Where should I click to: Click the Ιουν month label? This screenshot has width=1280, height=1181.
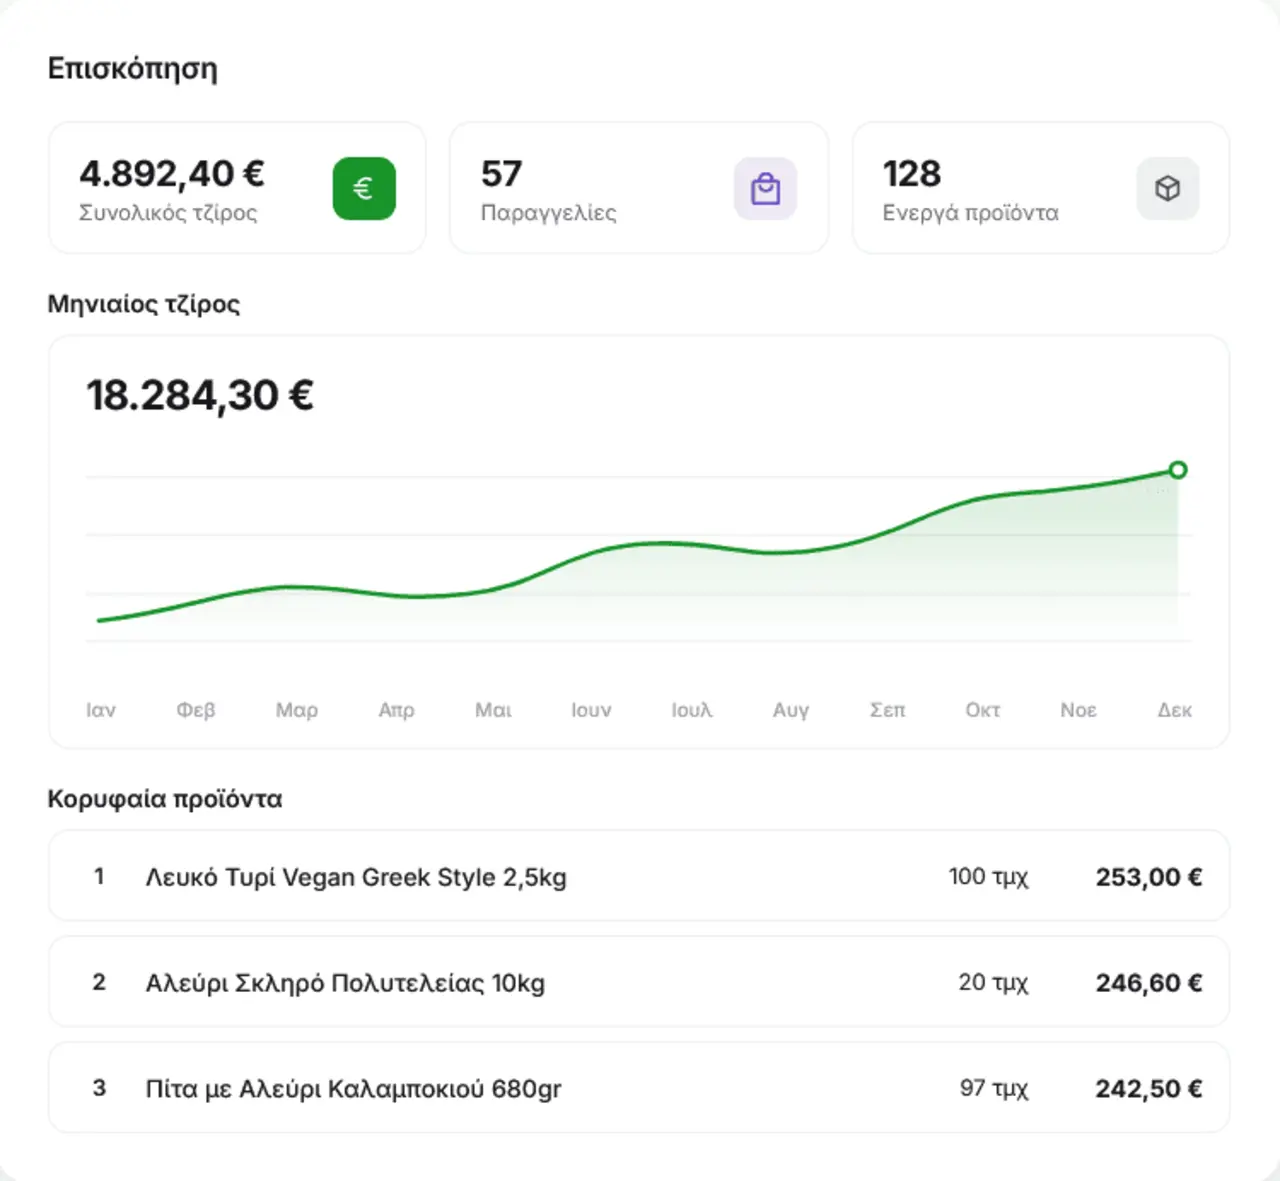[x=591, y=710]
